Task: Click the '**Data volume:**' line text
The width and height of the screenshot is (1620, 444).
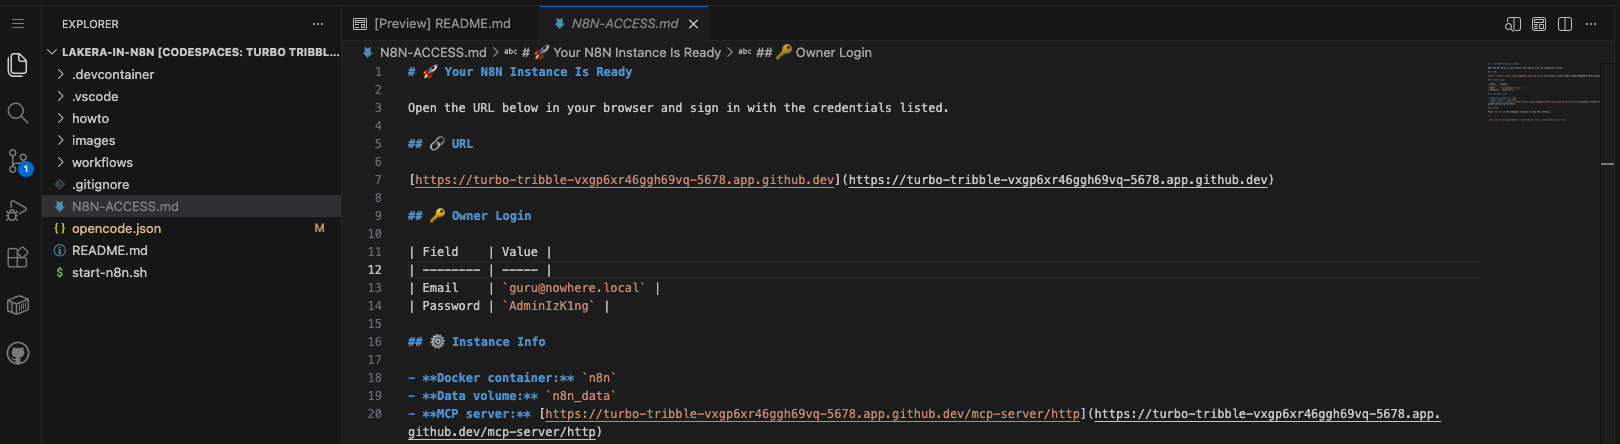Action: 513,396
